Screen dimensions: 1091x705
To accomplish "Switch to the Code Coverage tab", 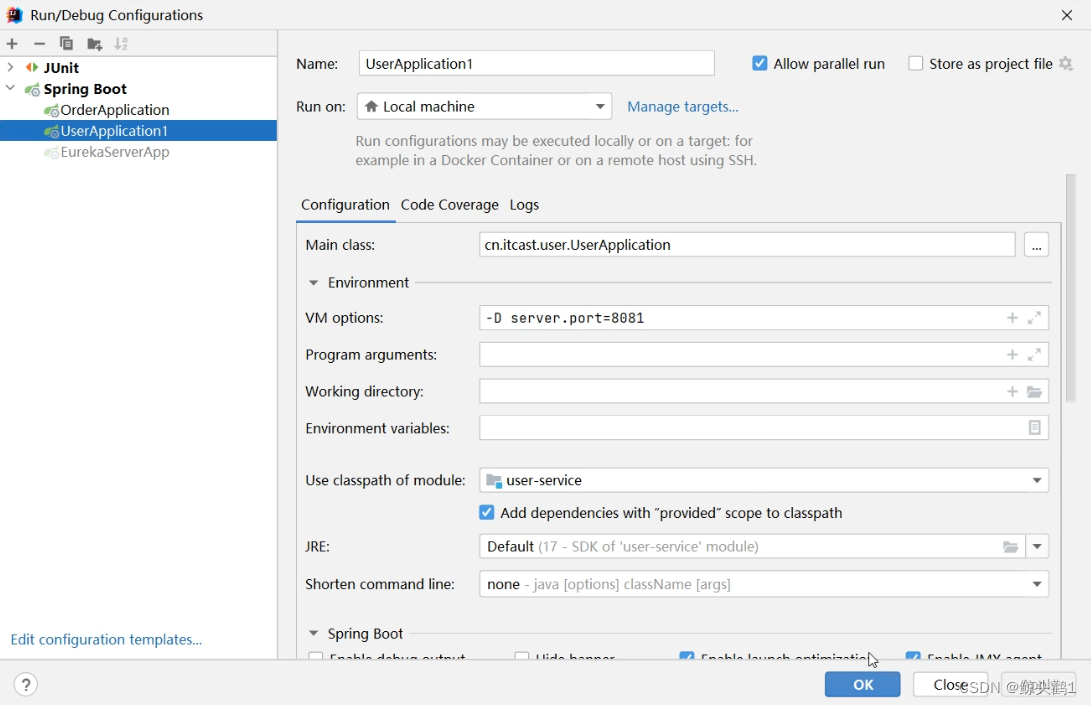I will 449,205.
